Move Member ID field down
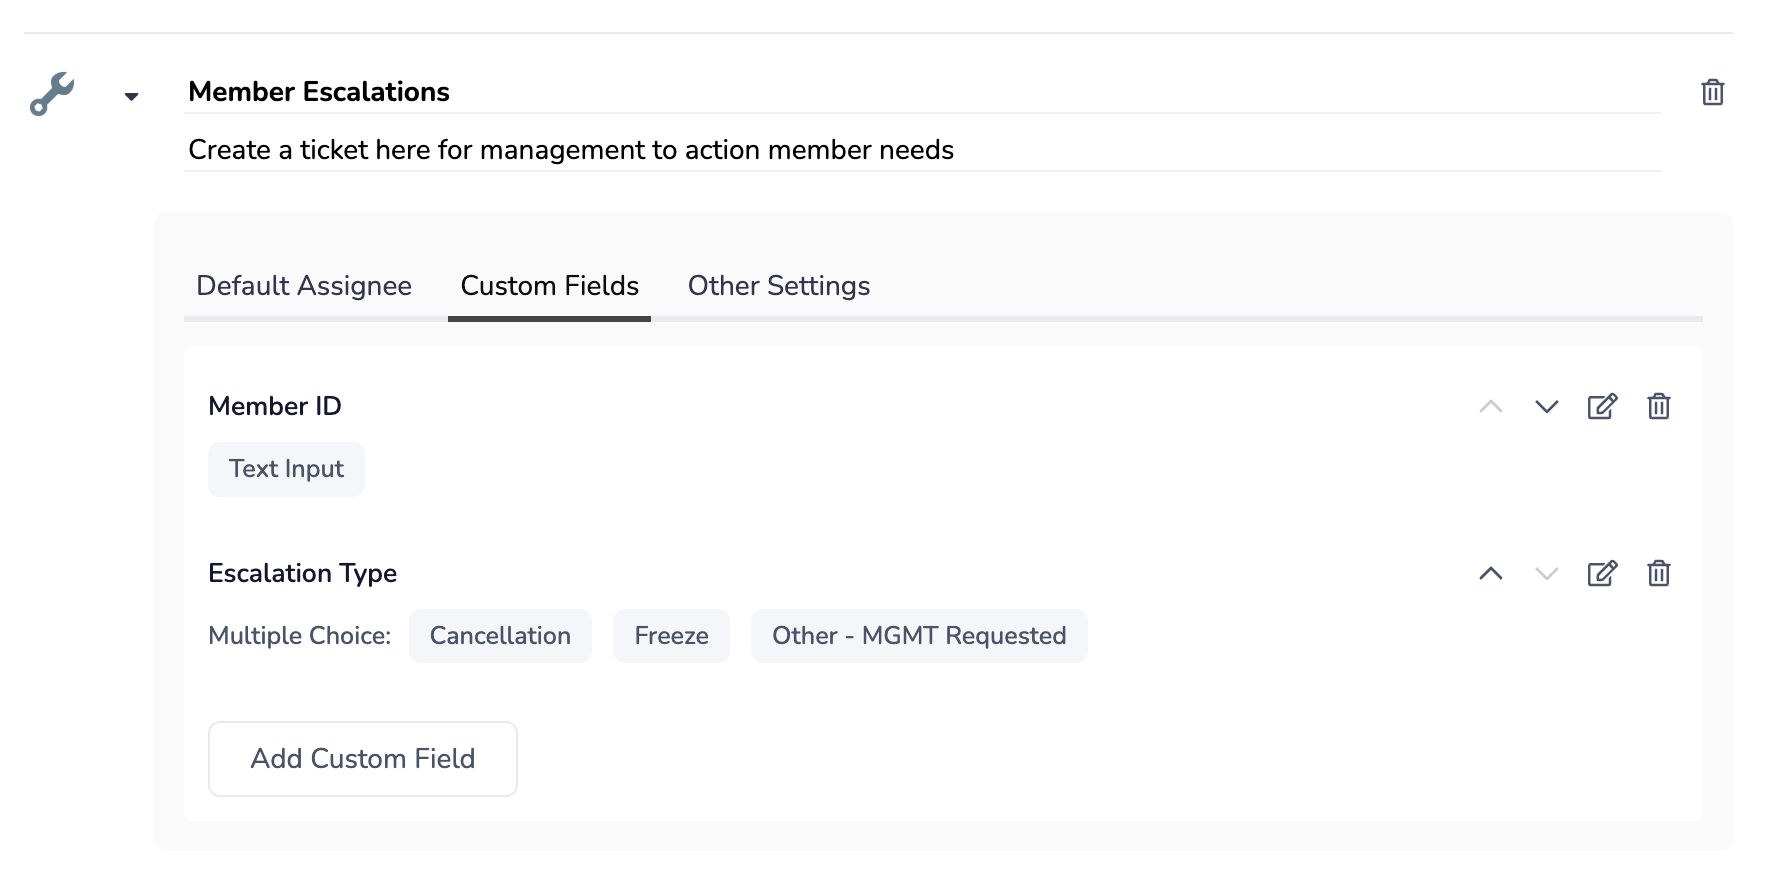 pyautogui.click(x=1546, y=407)
